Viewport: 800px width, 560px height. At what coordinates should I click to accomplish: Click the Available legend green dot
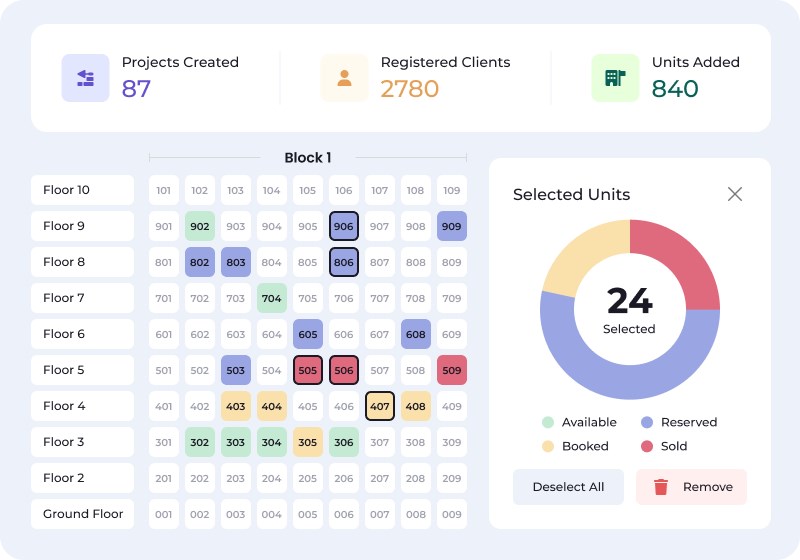[x=547, y=422]
